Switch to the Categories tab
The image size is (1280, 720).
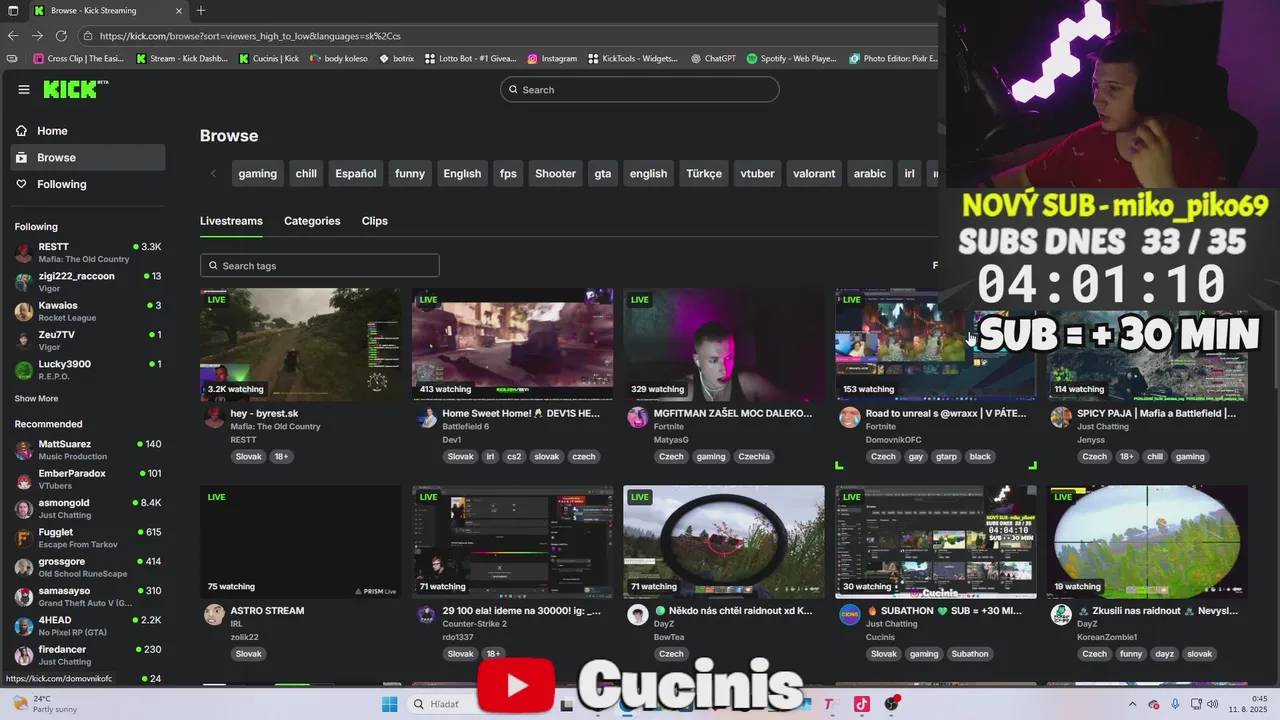point(312,221)
